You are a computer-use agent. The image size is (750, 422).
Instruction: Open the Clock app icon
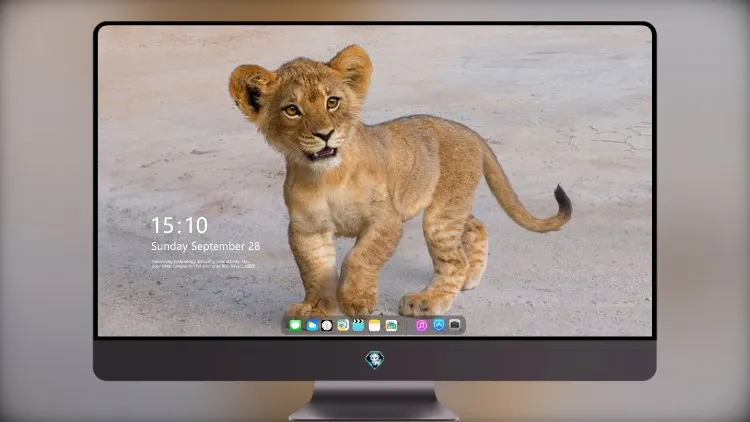click(327, 325)
